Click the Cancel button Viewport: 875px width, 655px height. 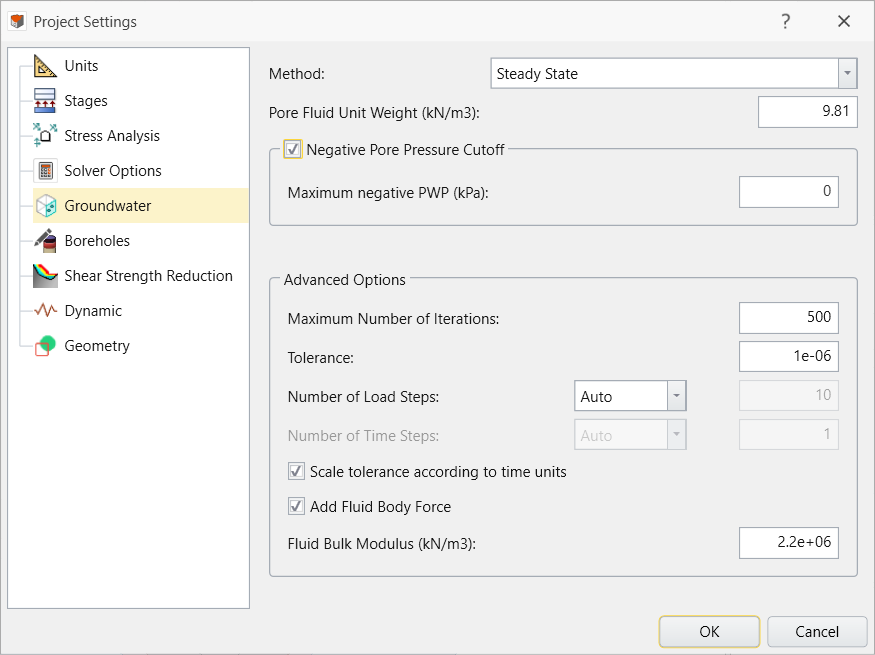(x=816, y=632)
